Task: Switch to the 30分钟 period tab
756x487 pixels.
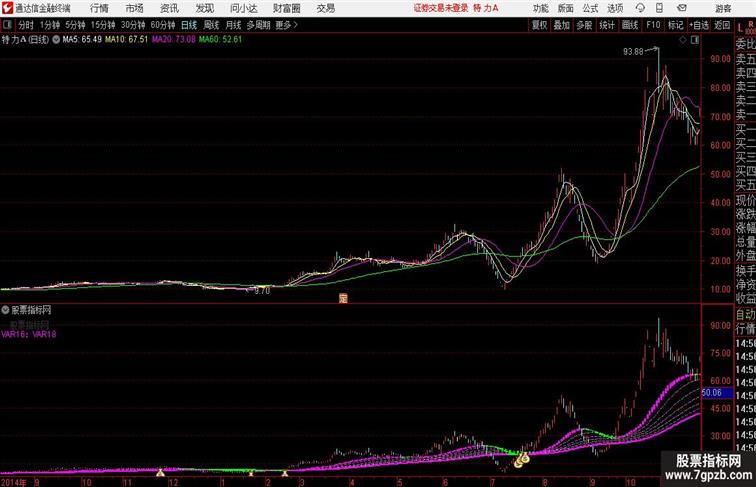Action: pyautogui.click(x=133, y=25)
